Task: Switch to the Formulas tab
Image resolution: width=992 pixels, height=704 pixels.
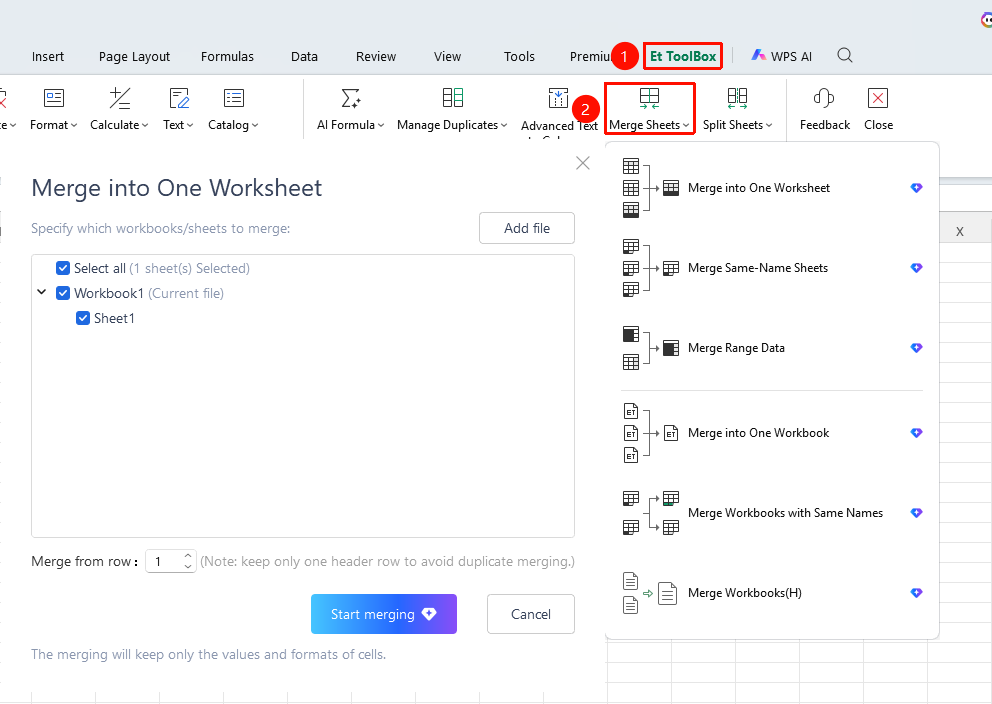Action: click(x=227, y=56)
